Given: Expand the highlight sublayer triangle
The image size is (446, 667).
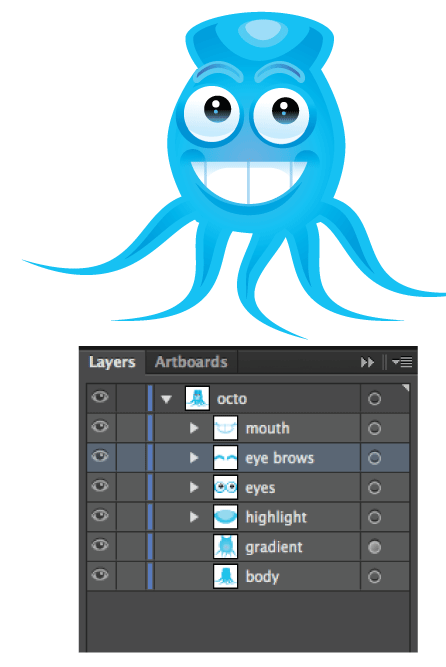Looking at the screenshot, I should tap(194, 517).
